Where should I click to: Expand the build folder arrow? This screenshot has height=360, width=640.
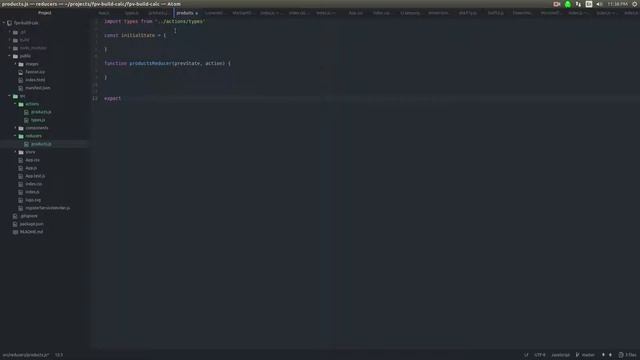coord(10,40)
